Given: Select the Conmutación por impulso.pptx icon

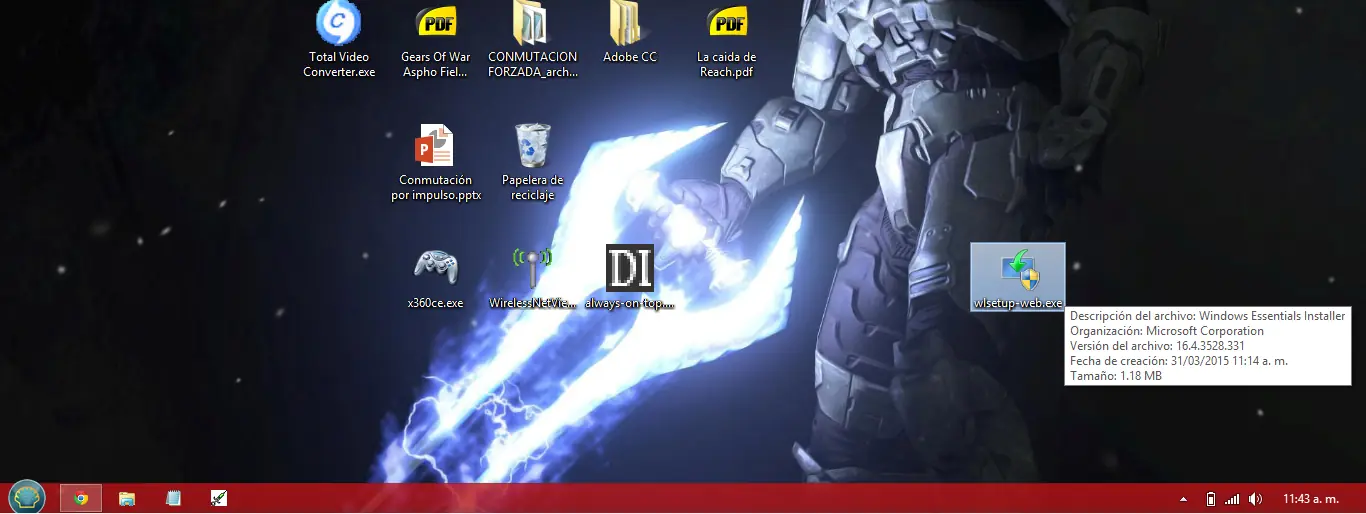Looking at the screenshot, I should point(435,147).
